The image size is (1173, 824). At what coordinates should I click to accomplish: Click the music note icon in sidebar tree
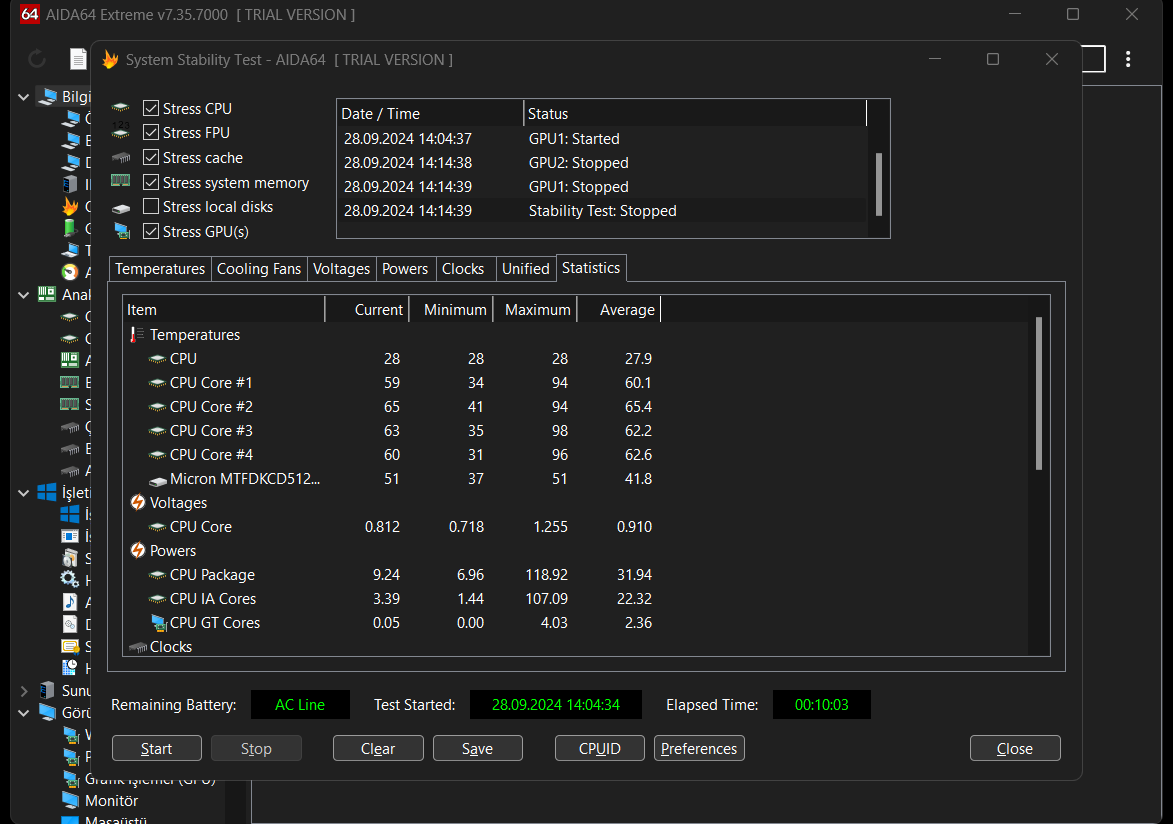(x=70, y=602)
